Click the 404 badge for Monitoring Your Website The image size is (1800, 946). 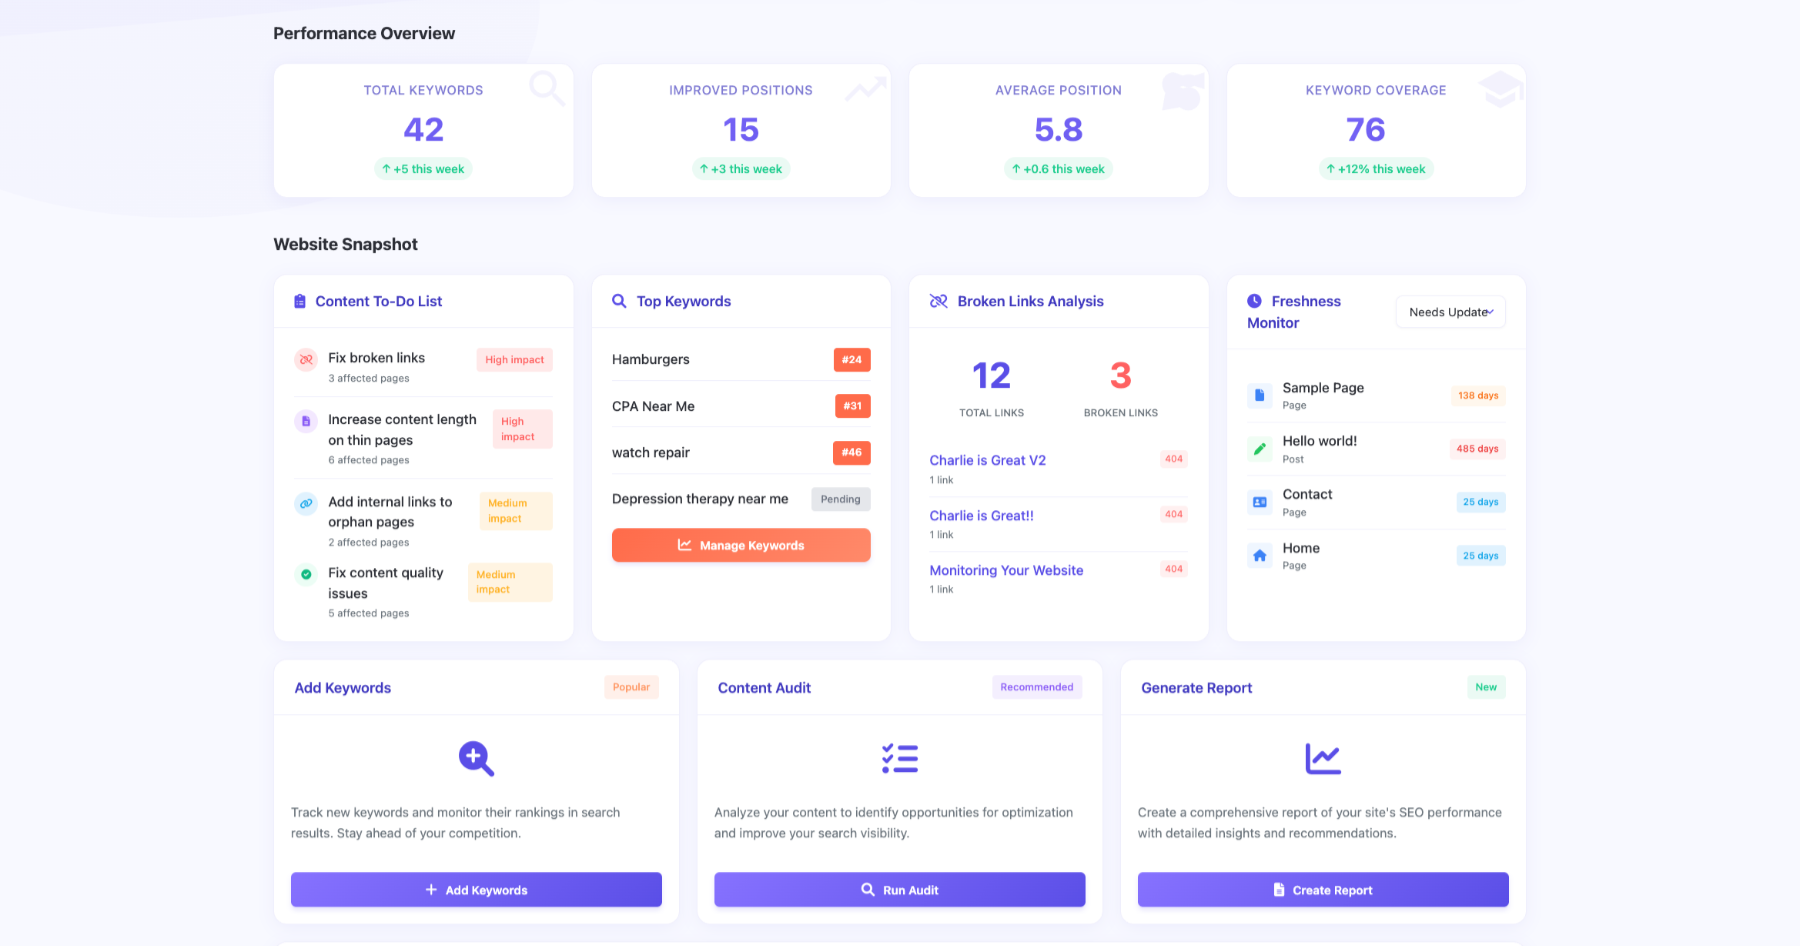pyautogui.click(x=1174, y=569)
